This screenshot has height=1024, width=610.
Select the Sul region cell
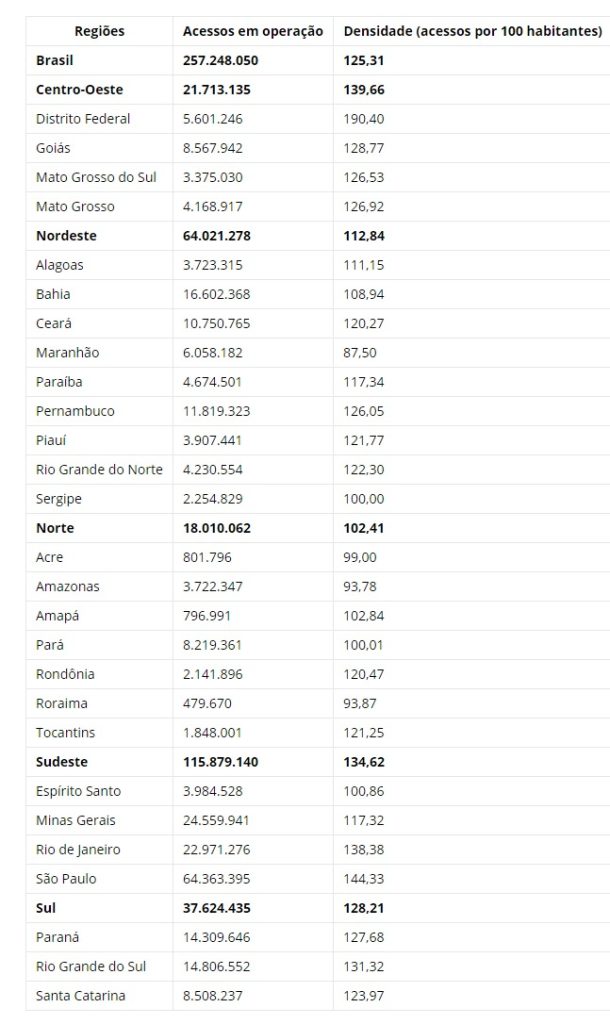pos(46,908)
